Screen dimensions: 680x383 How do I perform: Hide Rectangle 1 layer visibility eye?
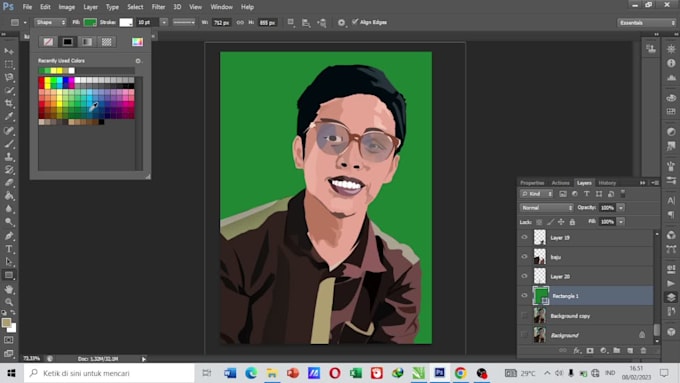click(524, 296)
